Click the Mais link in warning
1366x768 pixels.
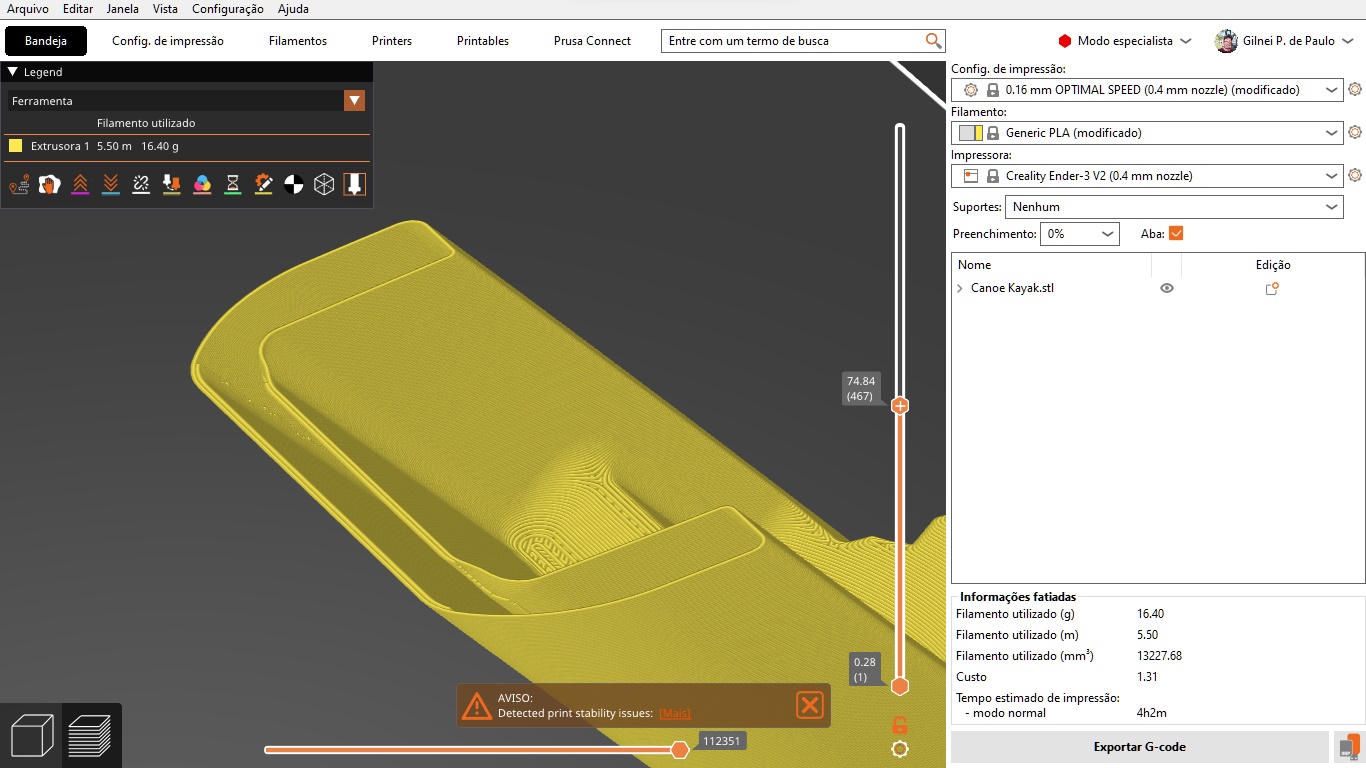675,713
